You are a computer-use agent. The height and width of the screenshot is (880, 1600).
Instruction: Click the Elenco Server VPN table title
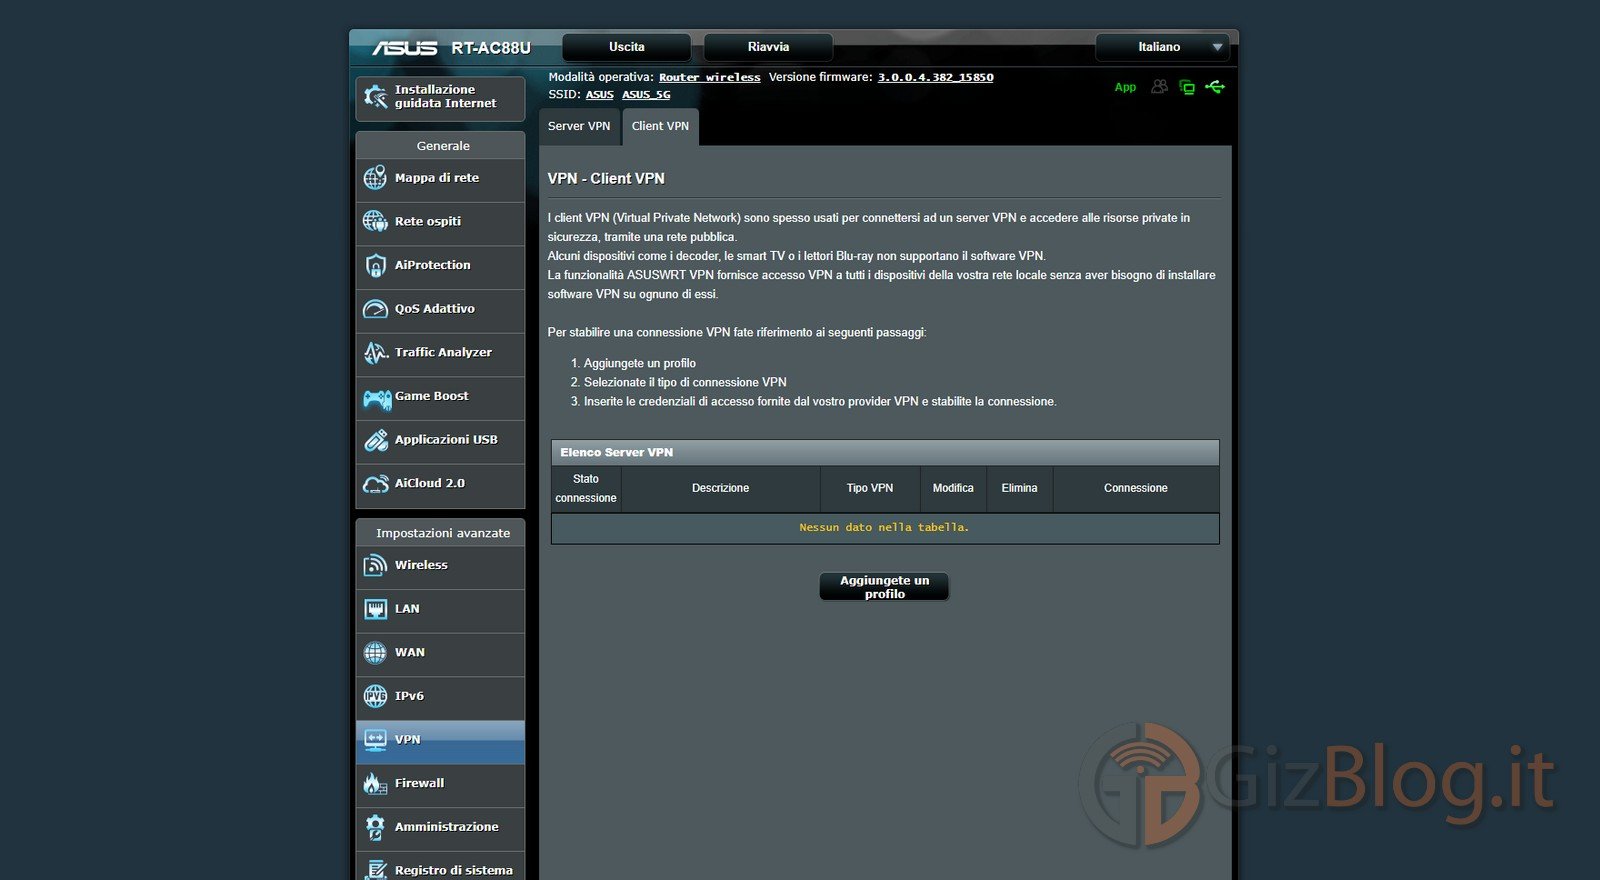tap(616, 453)
